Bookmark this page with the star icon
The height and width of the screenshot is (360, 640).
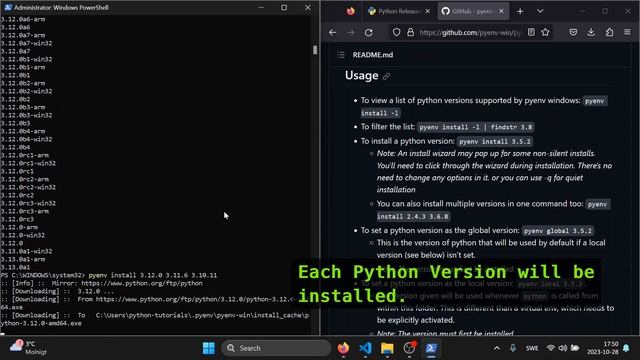tap(545, 32)
